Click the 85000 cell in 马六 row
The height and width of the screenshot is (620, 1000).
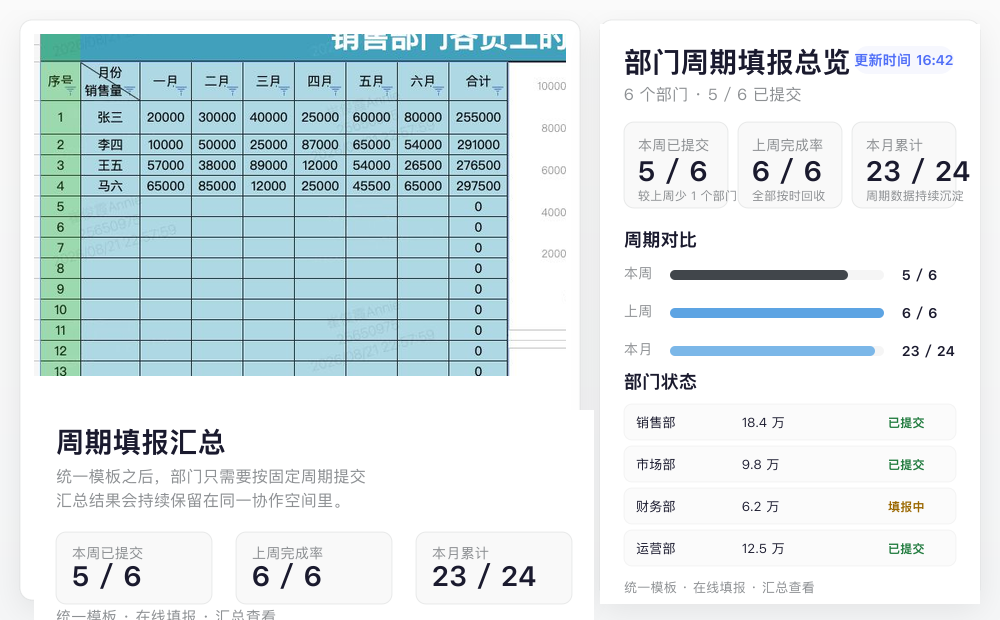click(217, 186)
